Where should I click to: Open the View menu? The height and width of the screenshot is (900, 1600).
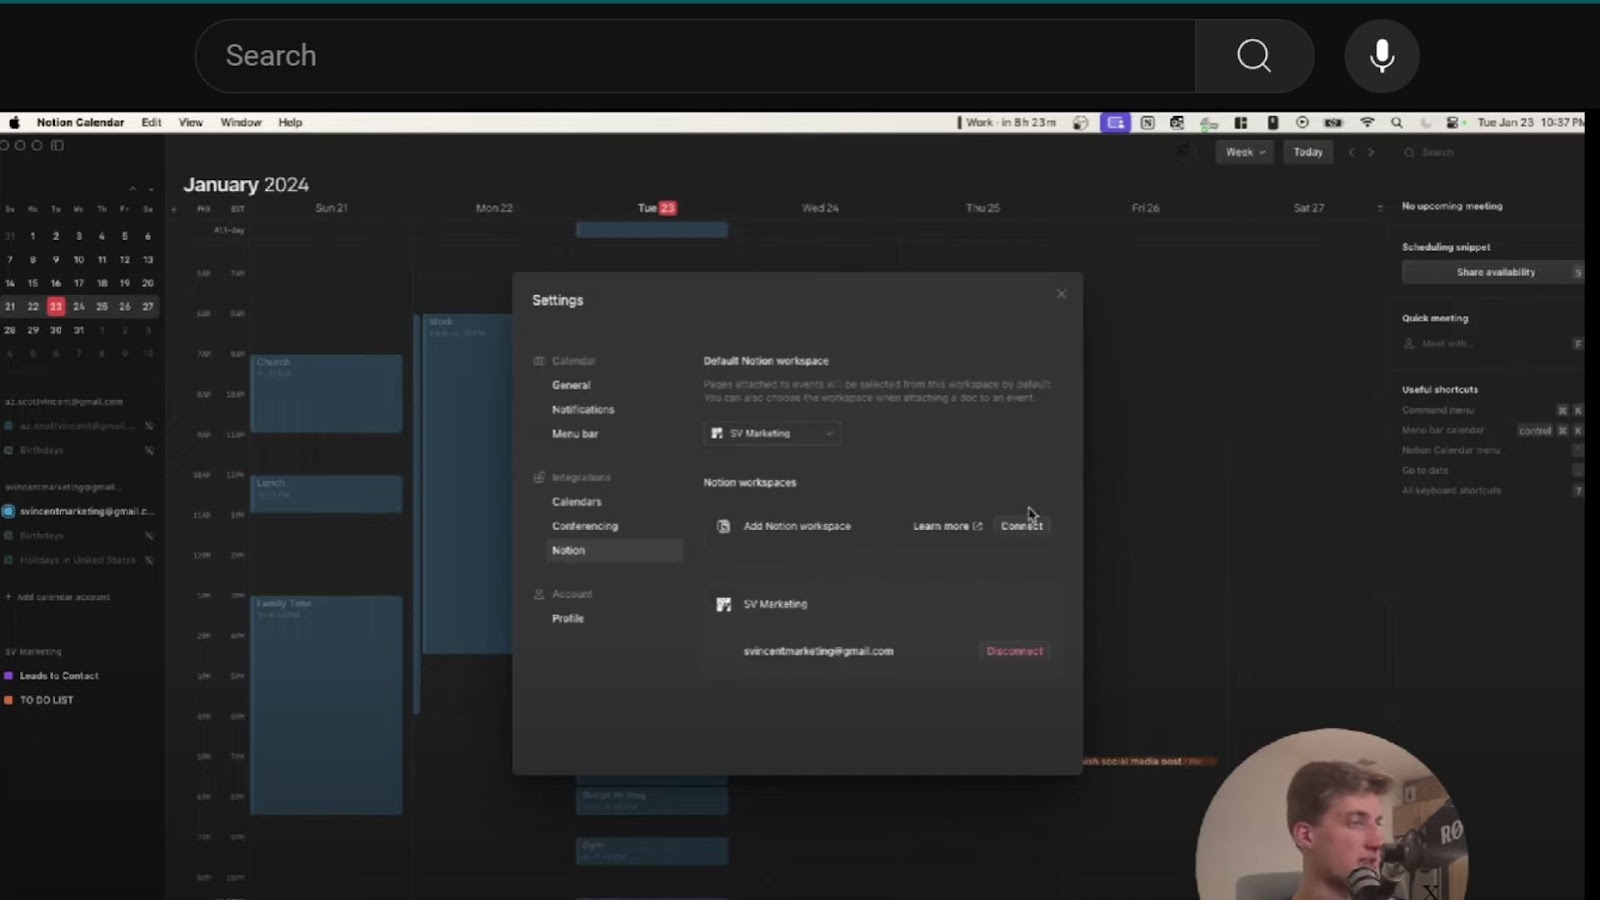click(190, 122)
